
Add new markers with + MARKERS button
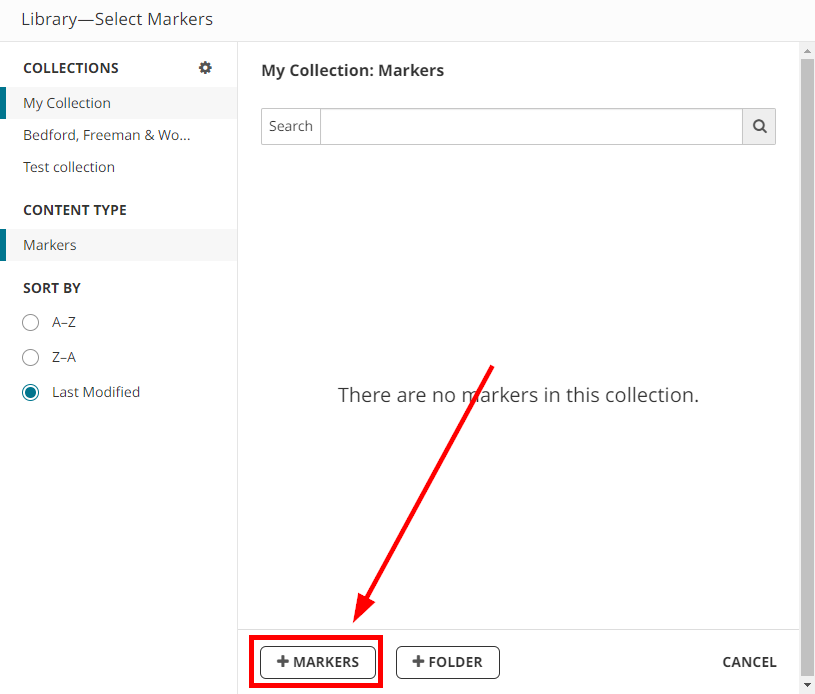point(317,662)
